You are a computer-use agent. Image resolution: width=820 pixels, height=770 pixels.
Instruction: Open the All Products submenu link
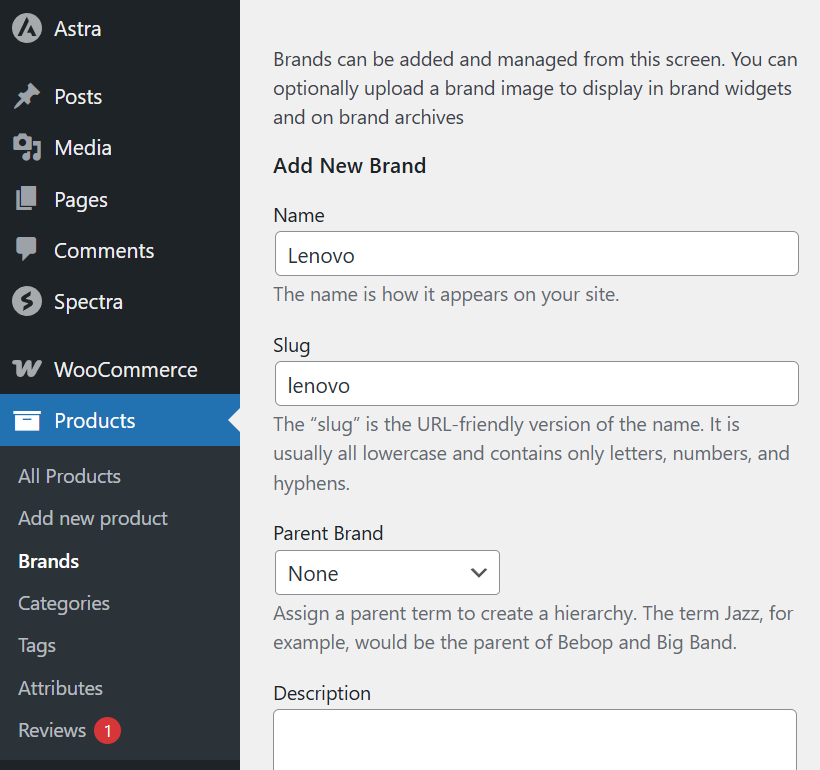click(70, 476)
